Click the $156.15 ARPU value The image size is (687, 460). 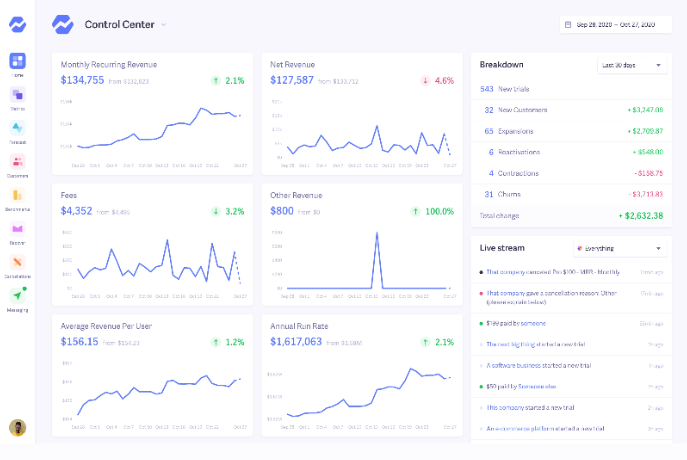[x=79, y=342]
